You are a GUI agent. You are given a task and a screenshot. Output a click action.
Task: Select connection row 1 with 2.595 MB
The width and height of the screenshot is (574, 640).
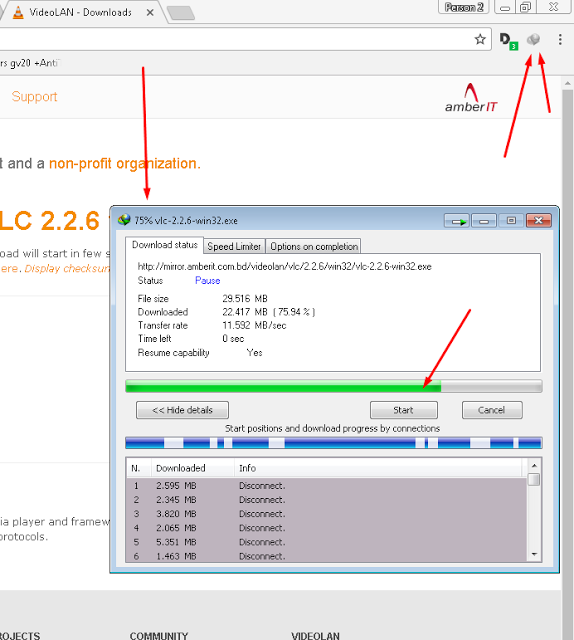tap(327, 486)
